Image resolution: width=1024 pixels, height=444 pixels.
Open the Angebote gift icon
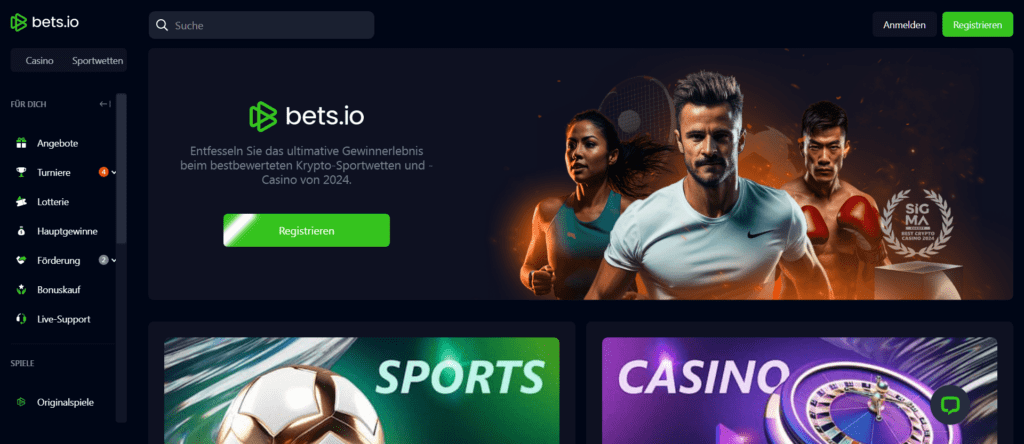click(x=22, y=143)
